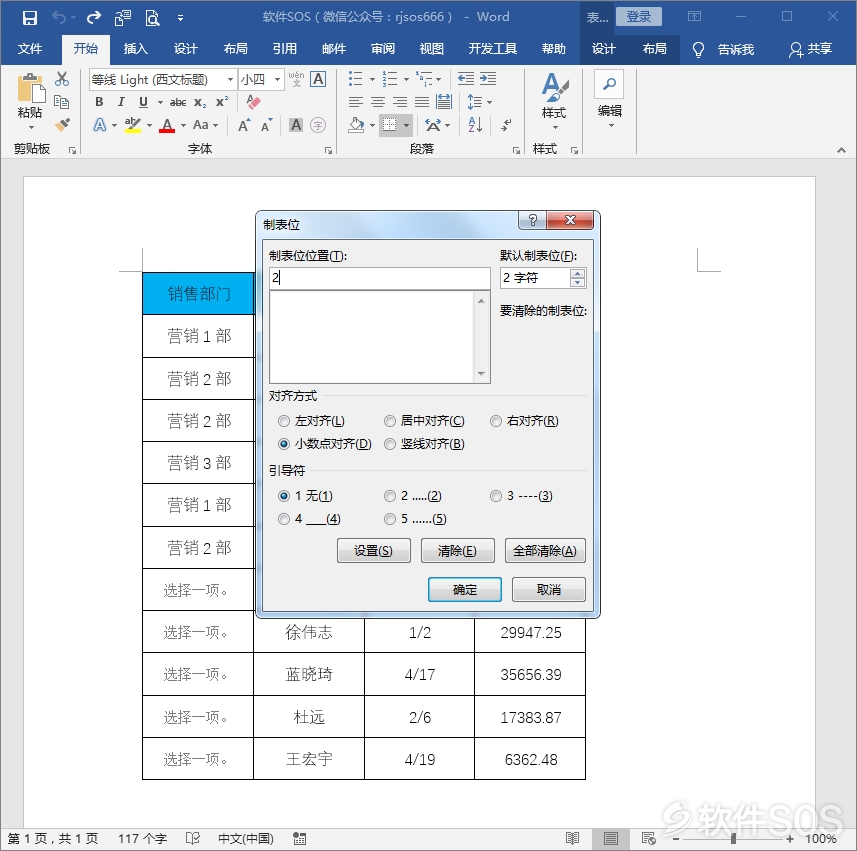Expand the underline style dropdown arrow
857x851 pixels.
[x=160, y=102]
